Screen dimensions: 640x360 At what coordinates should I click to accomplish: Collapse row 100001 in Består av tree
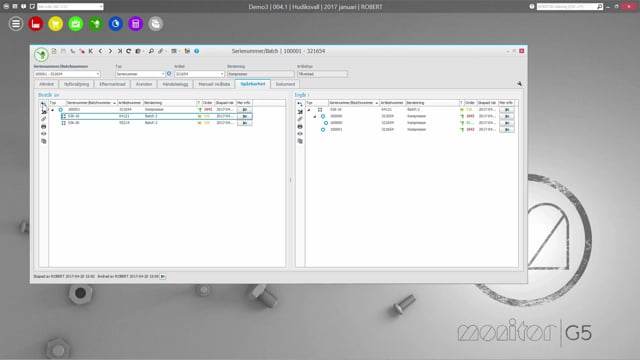click(53, 110)
